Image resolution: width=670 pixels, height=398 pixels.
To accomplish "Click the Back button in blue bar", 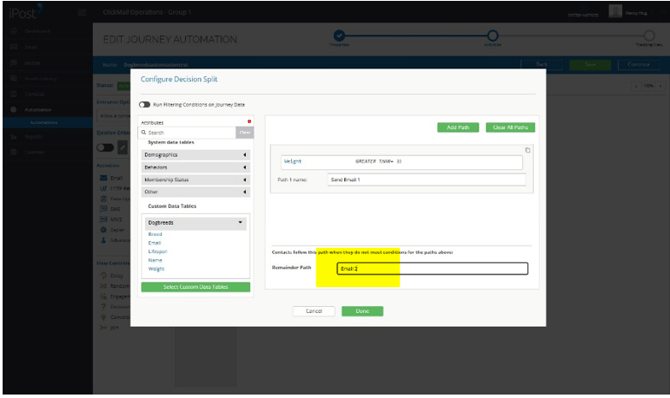I will 542,65.
